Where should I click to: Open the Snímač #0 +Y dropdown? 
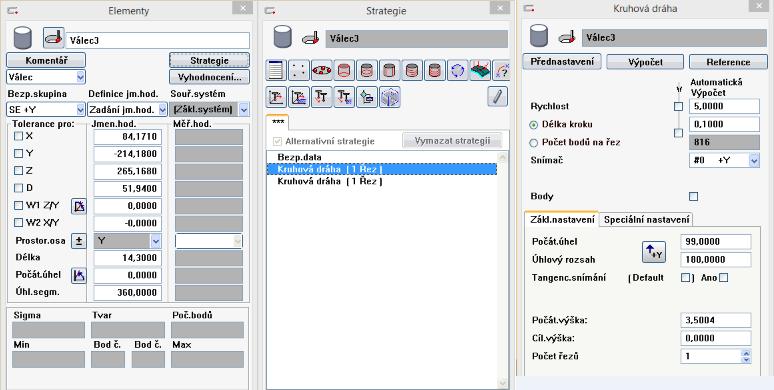pos(754,160)
